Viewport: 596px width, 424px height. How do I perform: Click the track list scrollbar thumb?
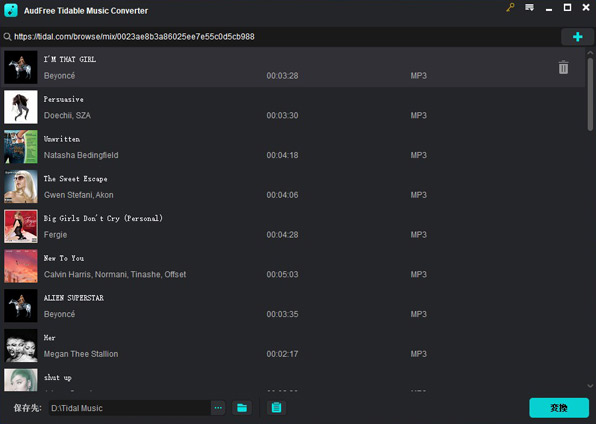click(x=590, y=94)
